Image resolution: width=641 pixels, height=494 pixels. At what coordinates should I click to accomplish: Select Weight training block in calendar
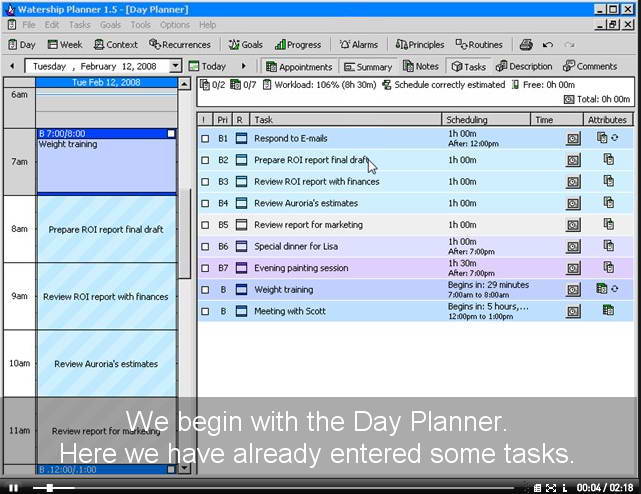[x=107, y=162]
